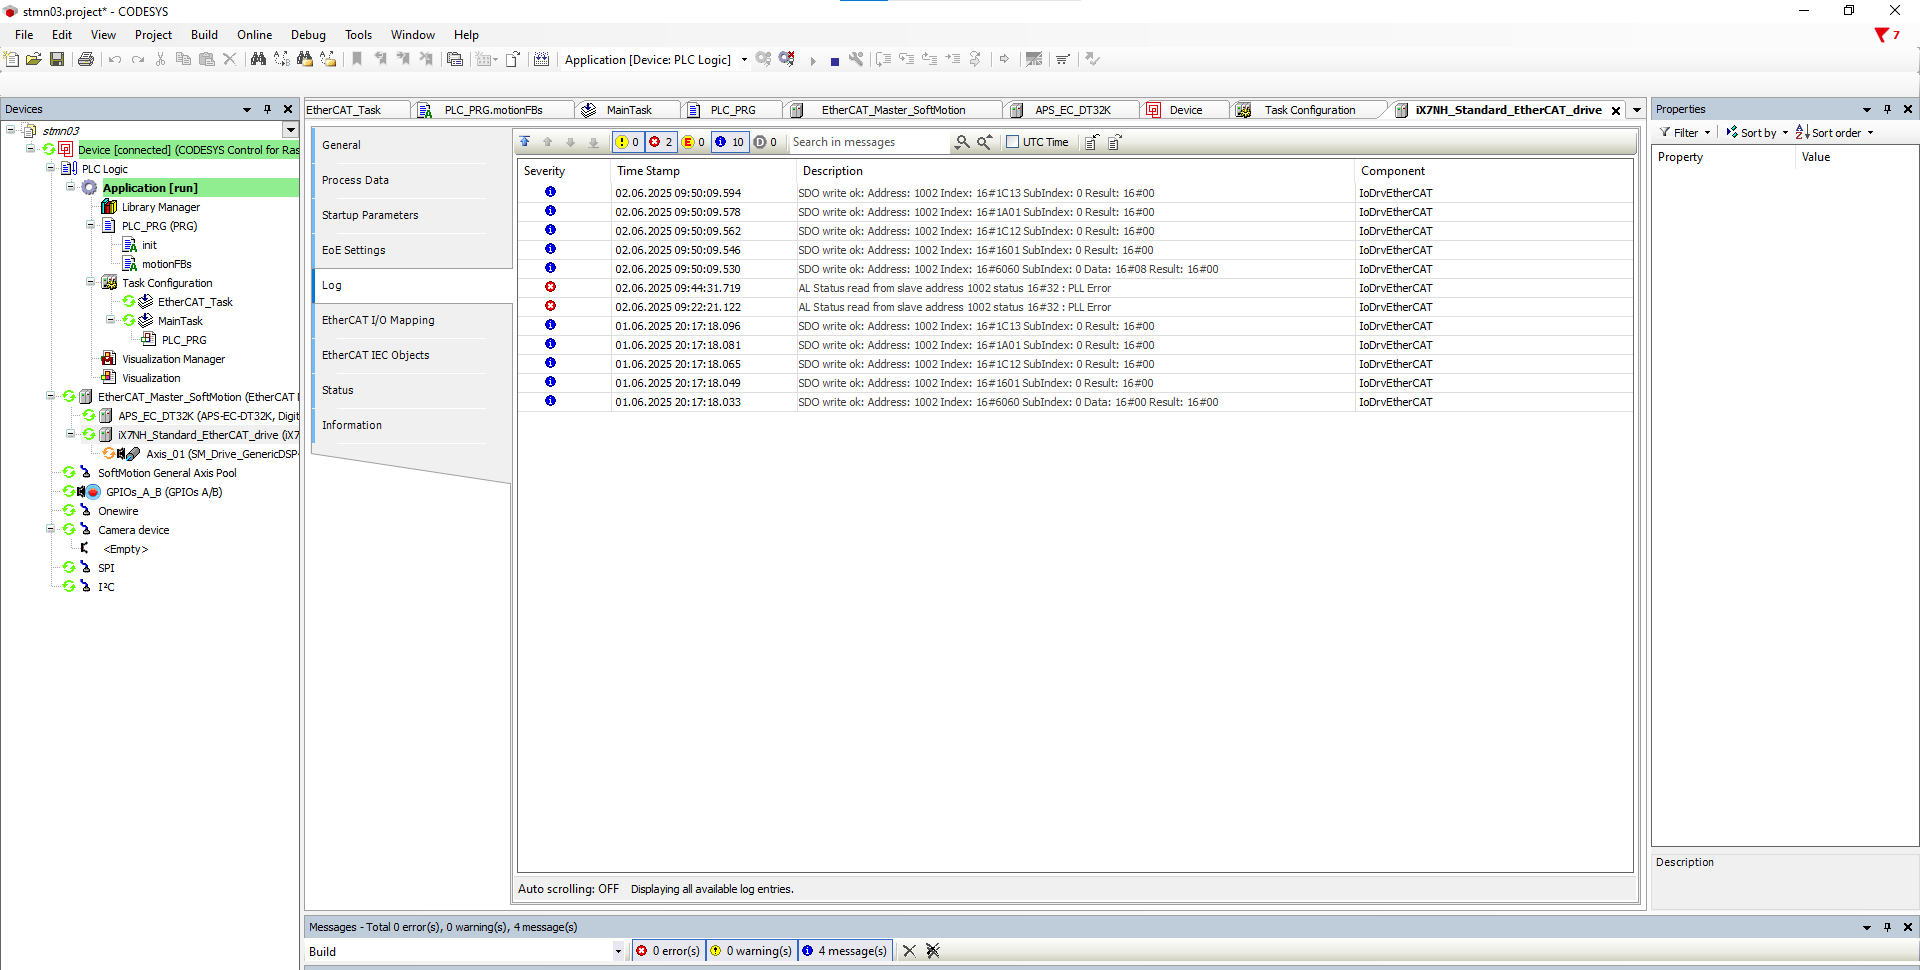
Task: Click the search down magnifier icon
Action: tap(961, 143)
